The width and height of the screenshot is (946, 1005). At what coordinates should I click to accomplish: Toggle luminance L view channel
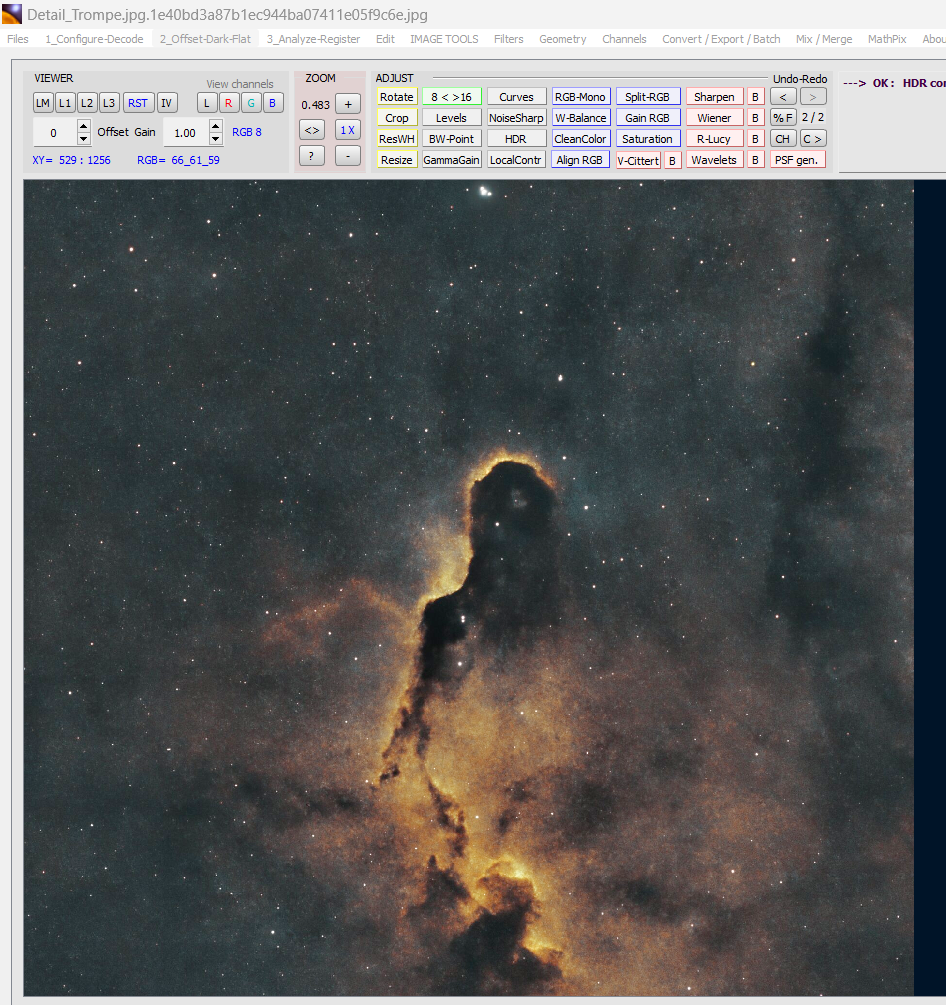pos(206,103)
